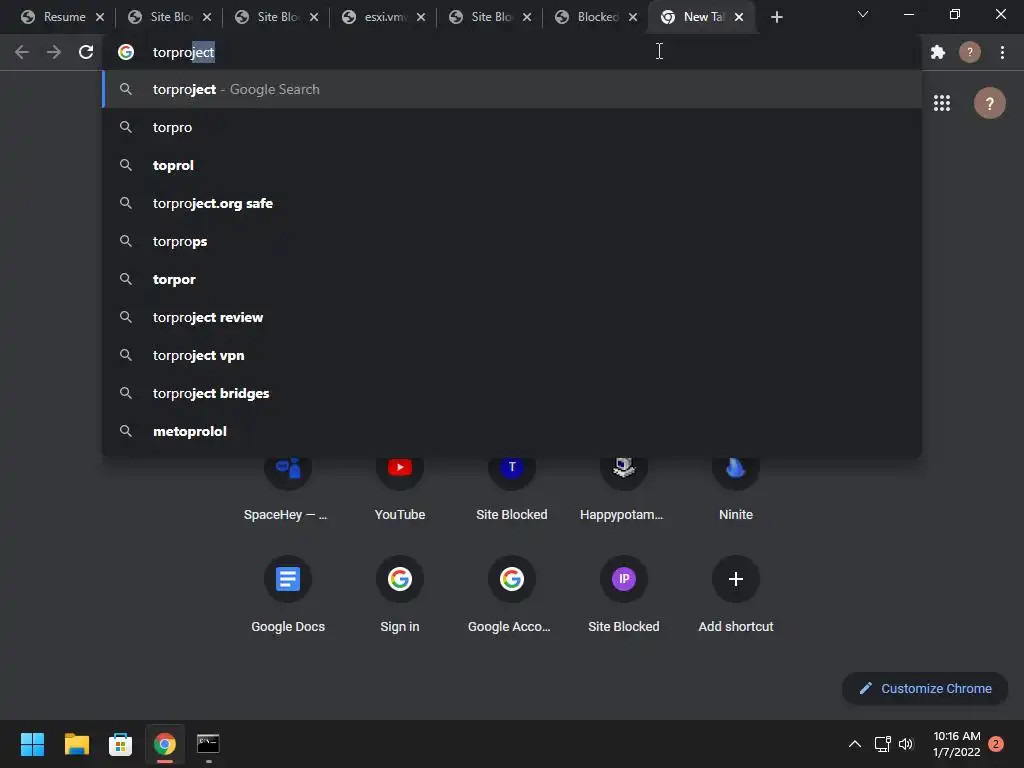
Task: Select the 'torprops' suggestion
Action: tap(512, 241)
